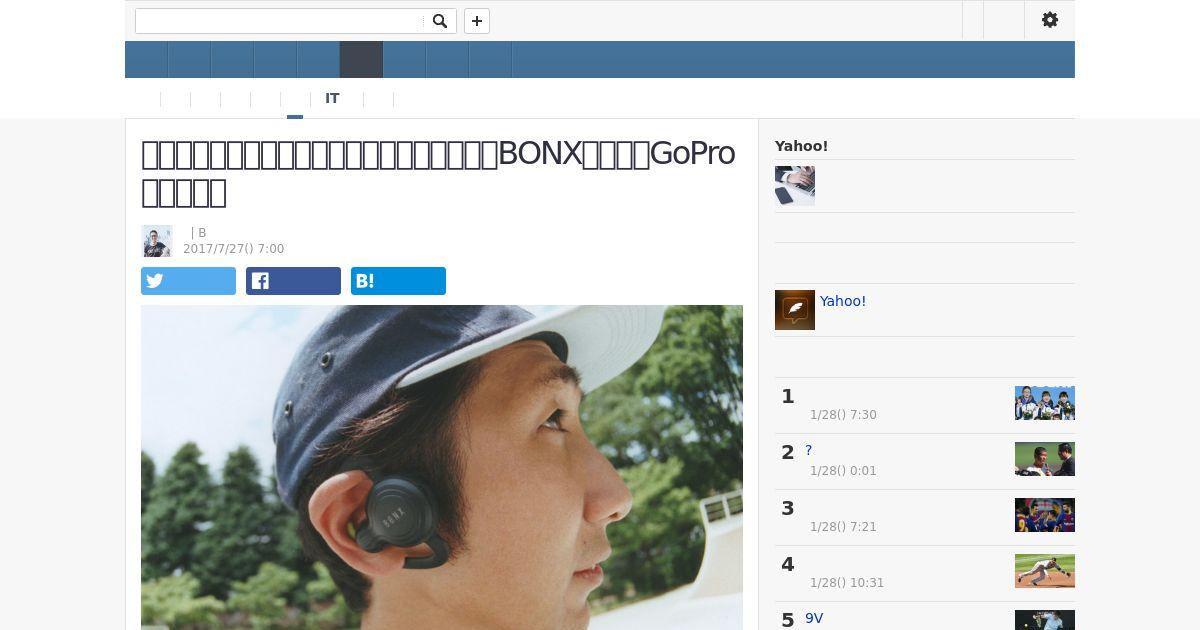Bookmark article with Hatena B! button

tap(398, 281)
